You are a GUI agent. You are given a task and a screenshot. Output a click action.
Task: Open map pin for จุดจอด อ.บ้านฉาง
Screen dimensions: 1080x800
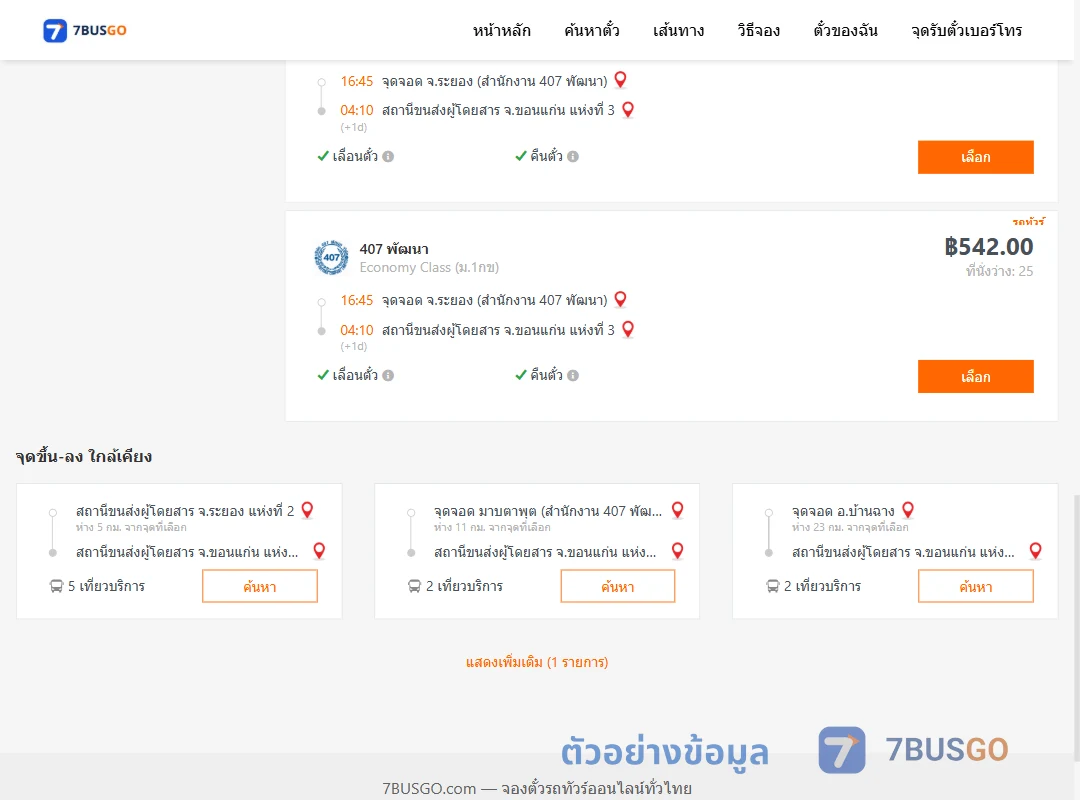pyautogui.click(x=908, y=510)
